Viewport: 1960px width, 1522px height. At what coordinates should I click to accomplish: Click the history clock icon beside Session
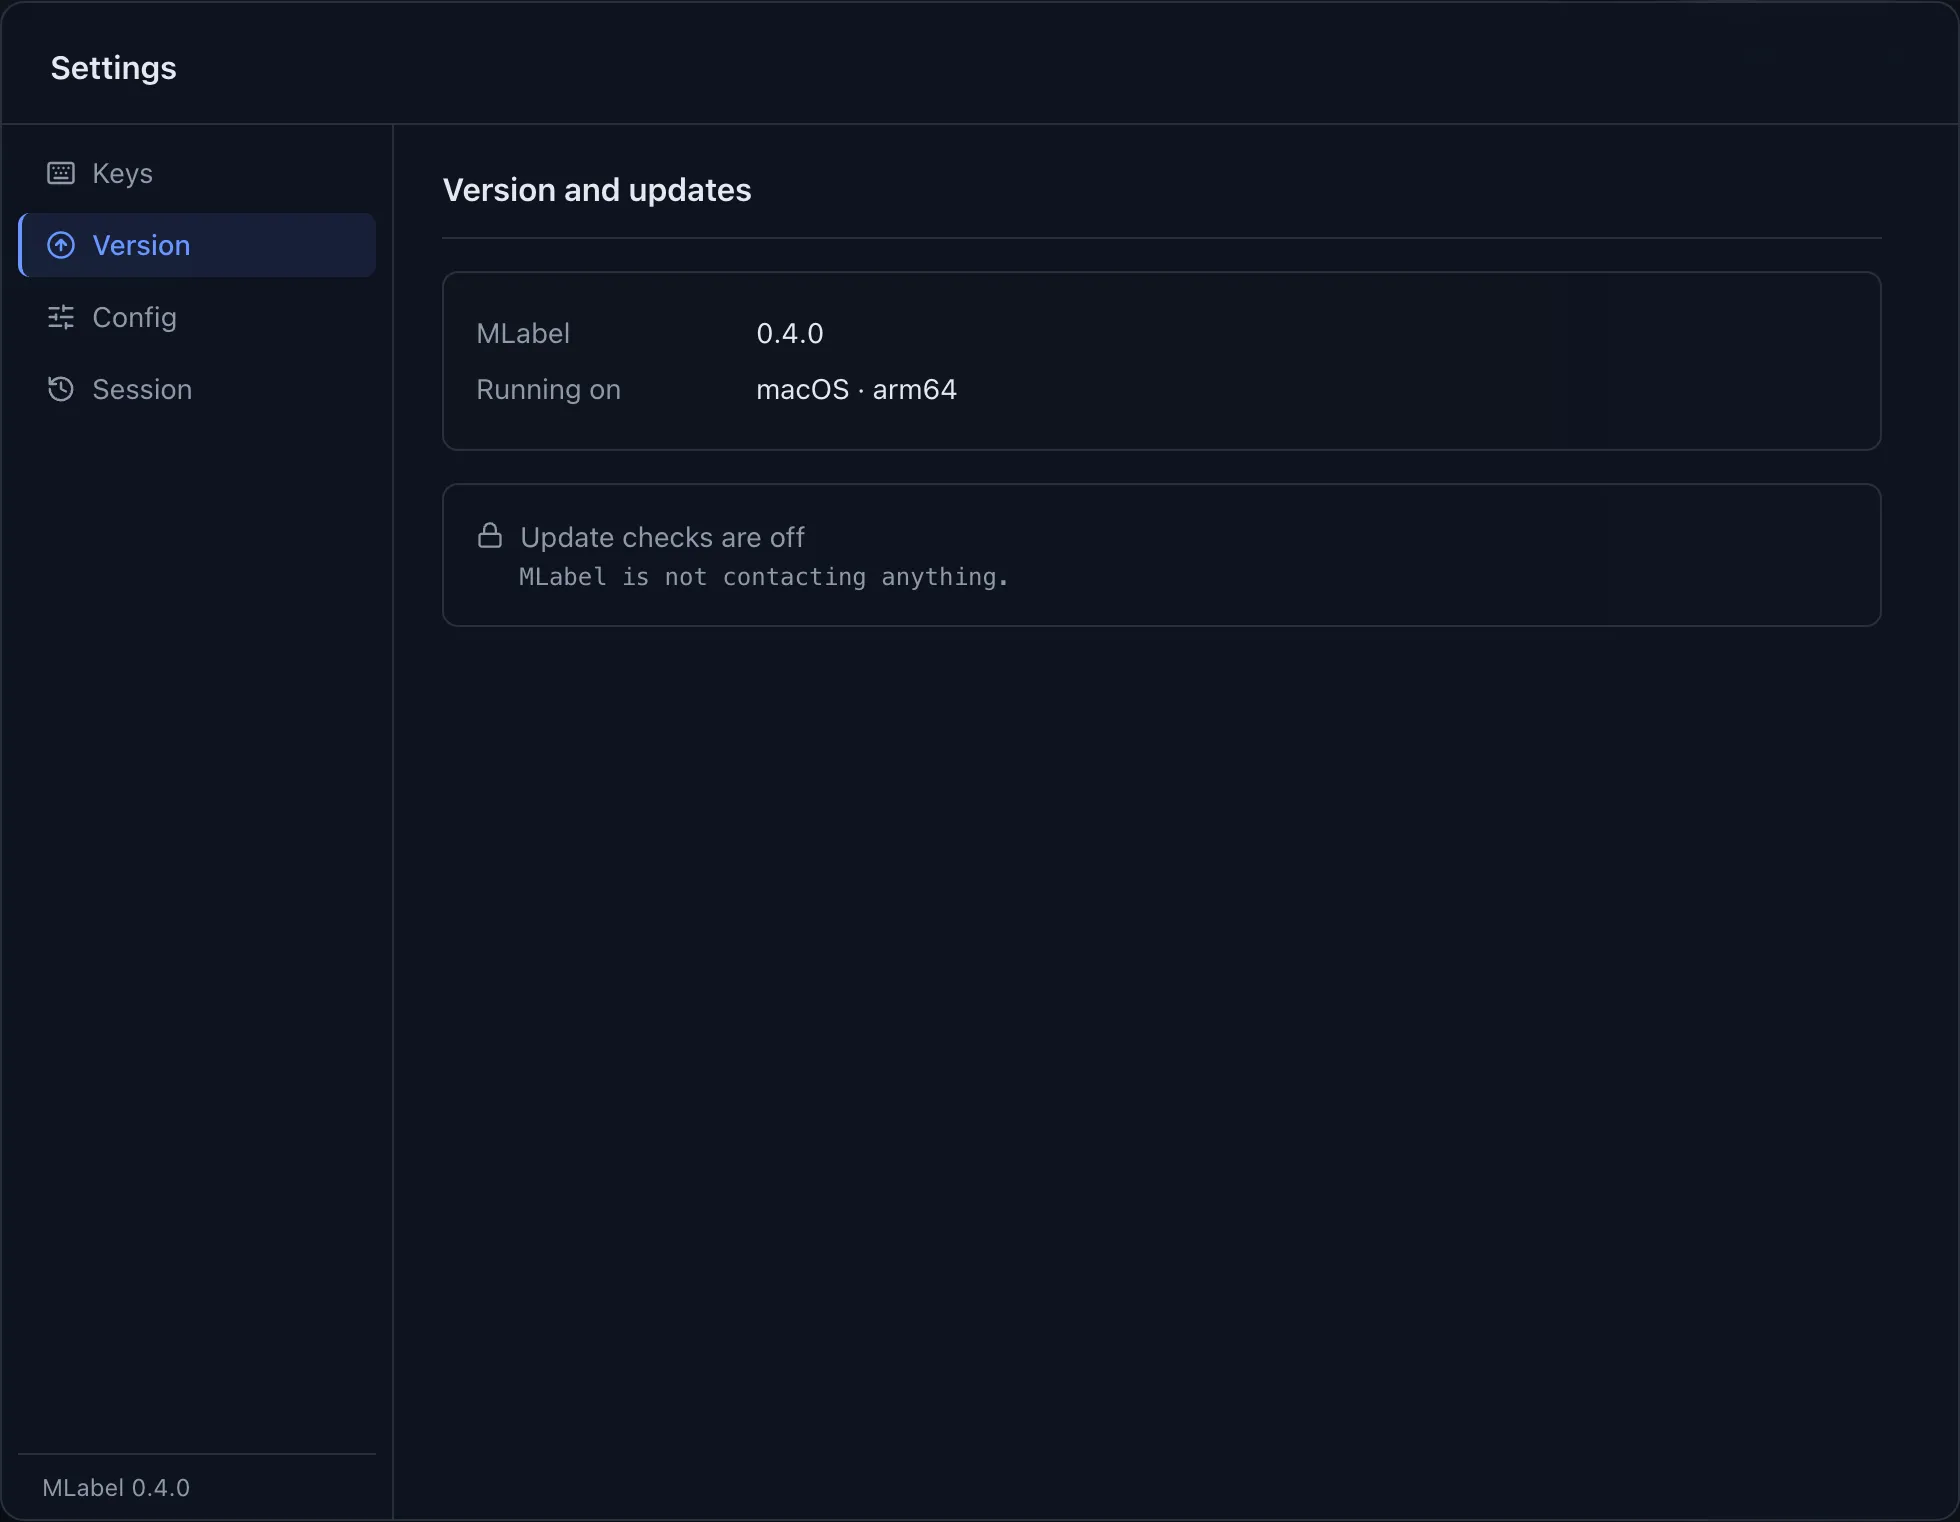coord(61,389)
